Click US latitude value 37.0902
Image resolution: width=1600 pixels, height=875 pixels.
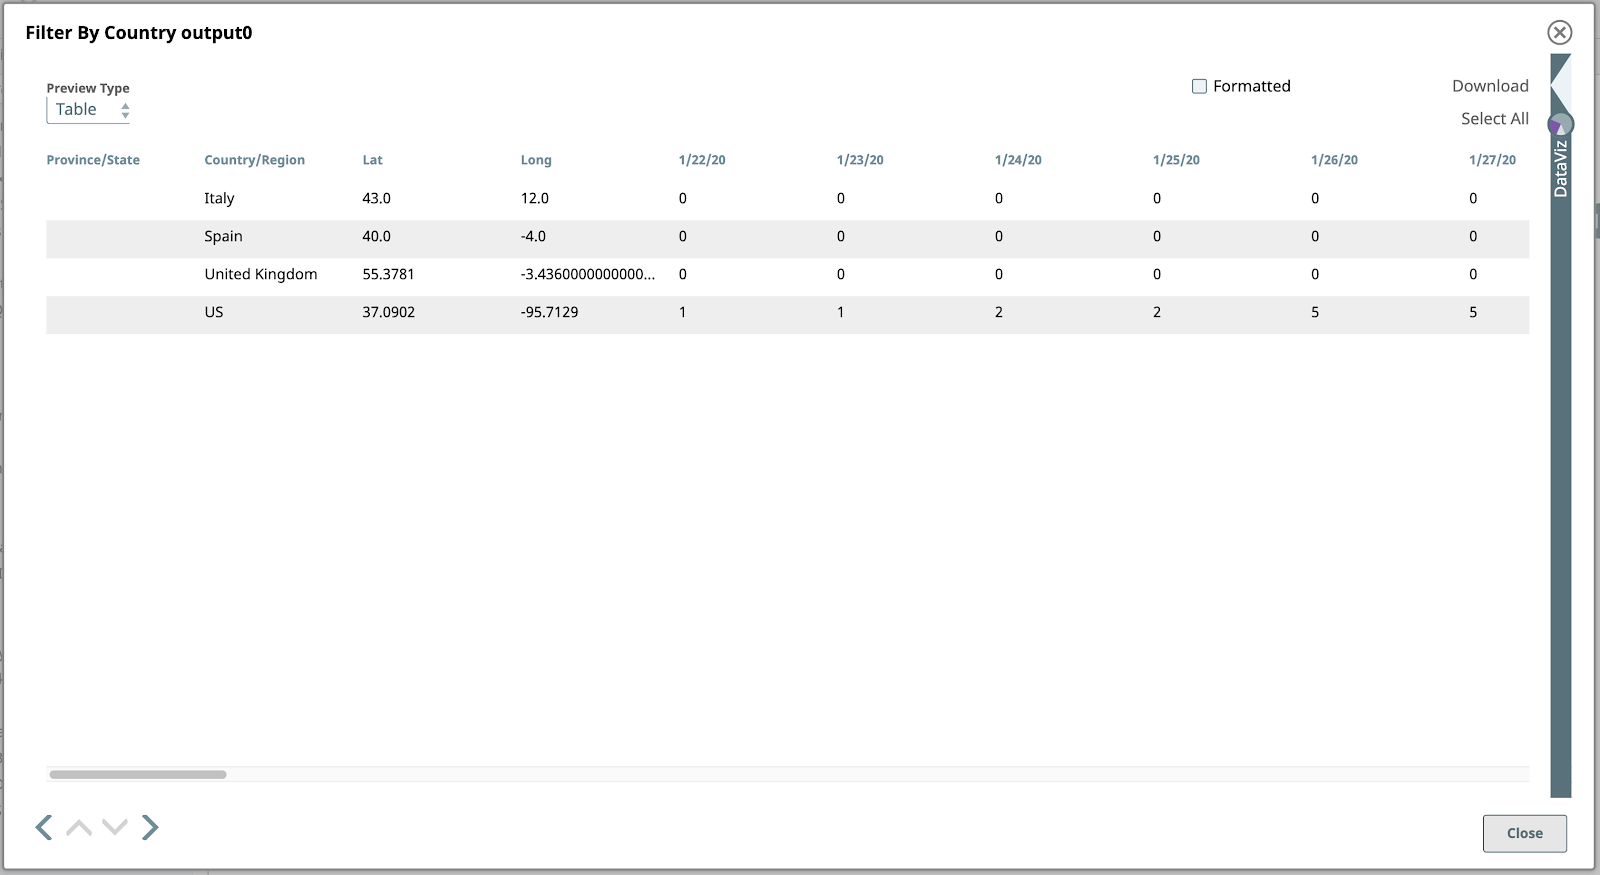[388, 312]
